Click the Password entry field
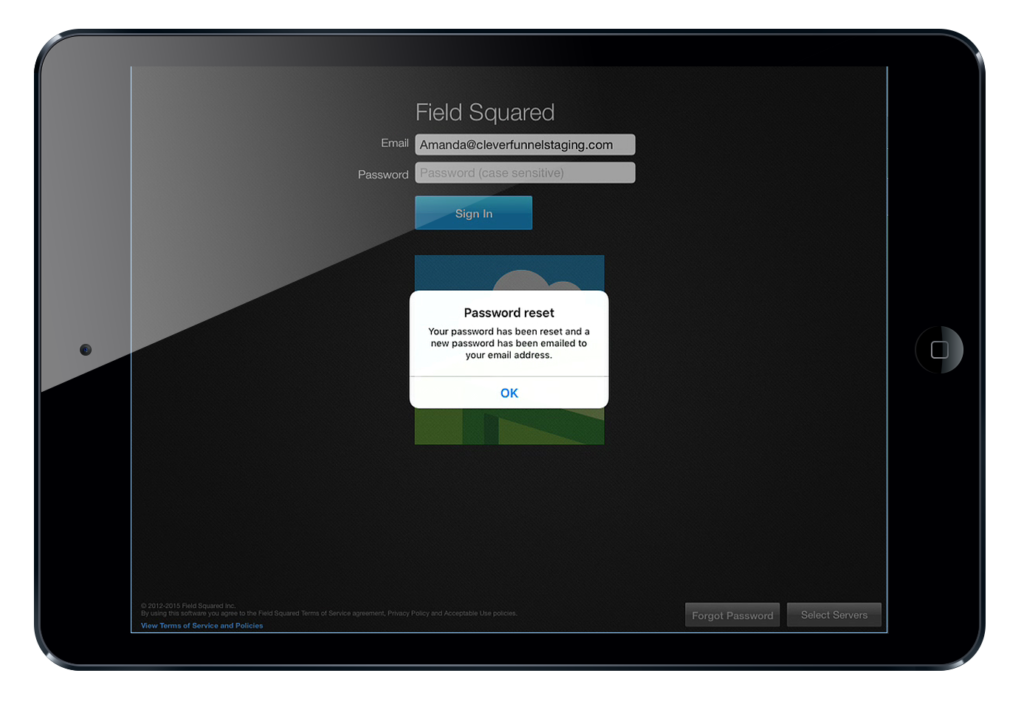Screen dimensions: 1024x704 (524, 173)
